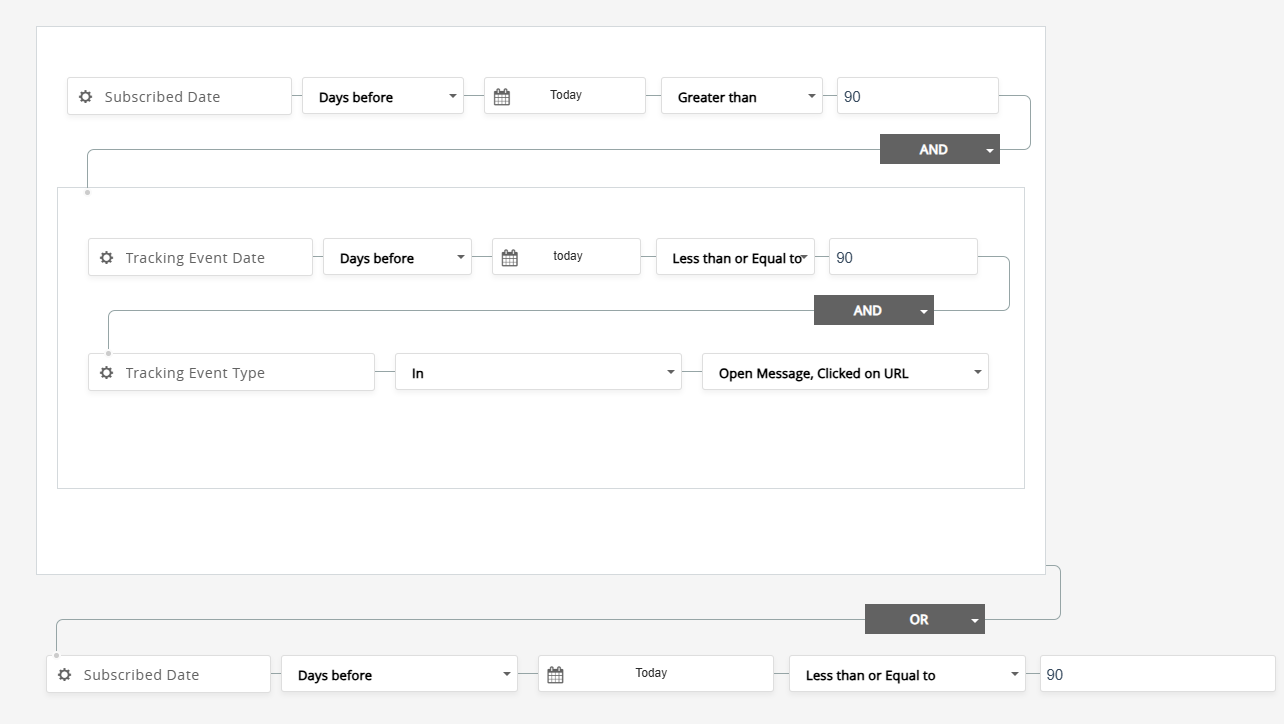Viewport: 1284px width, 724px height.
Task: Open Tracking Event Less than or Equal to dropdown
Action: [735, 258]
